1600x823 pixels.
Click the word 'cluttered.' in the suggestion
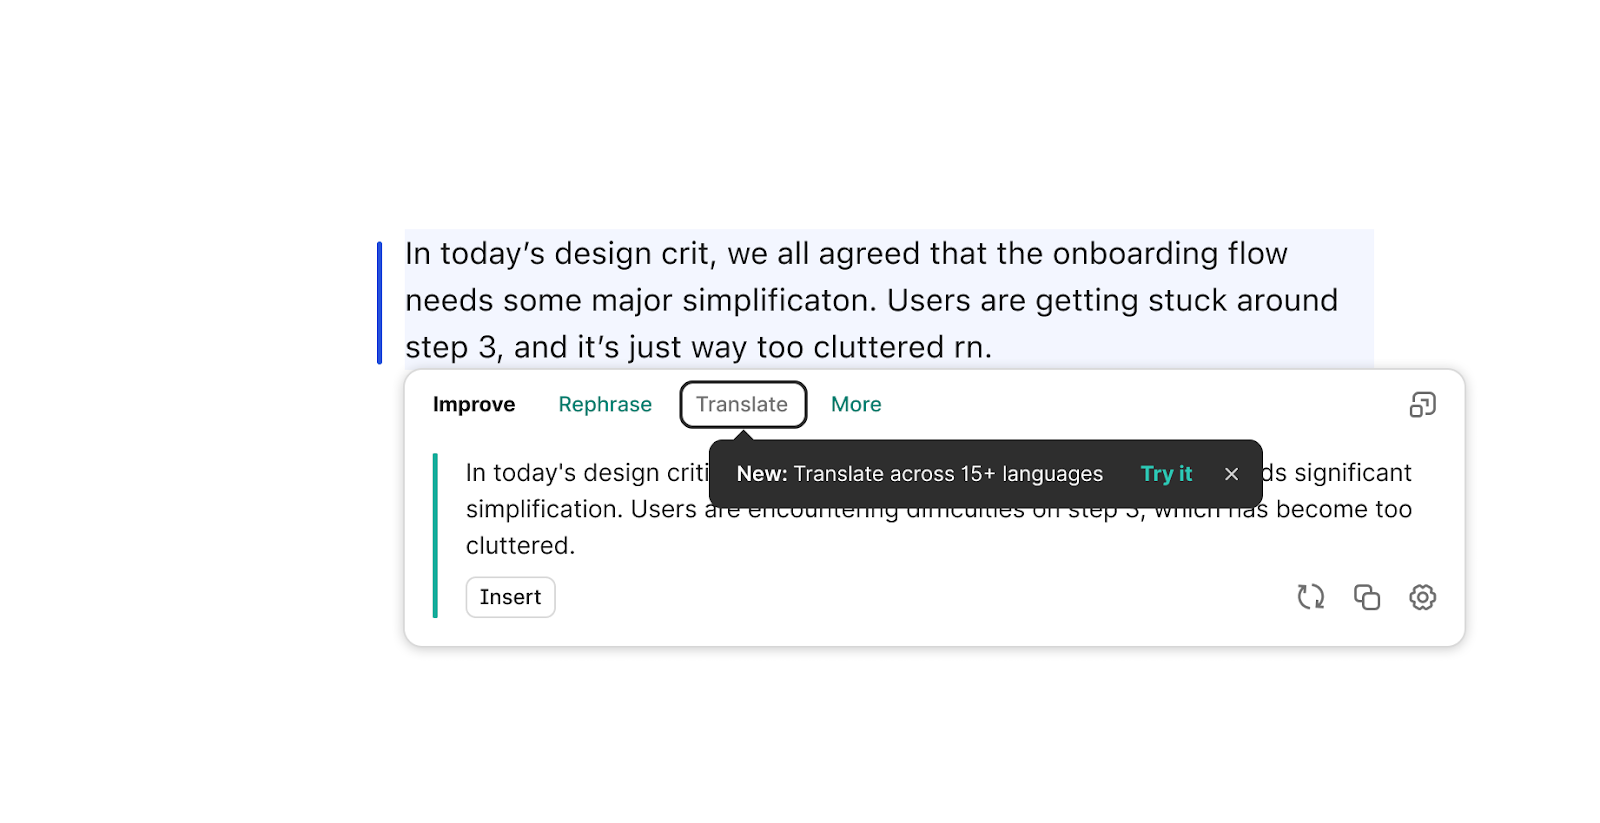click(520, 546)
